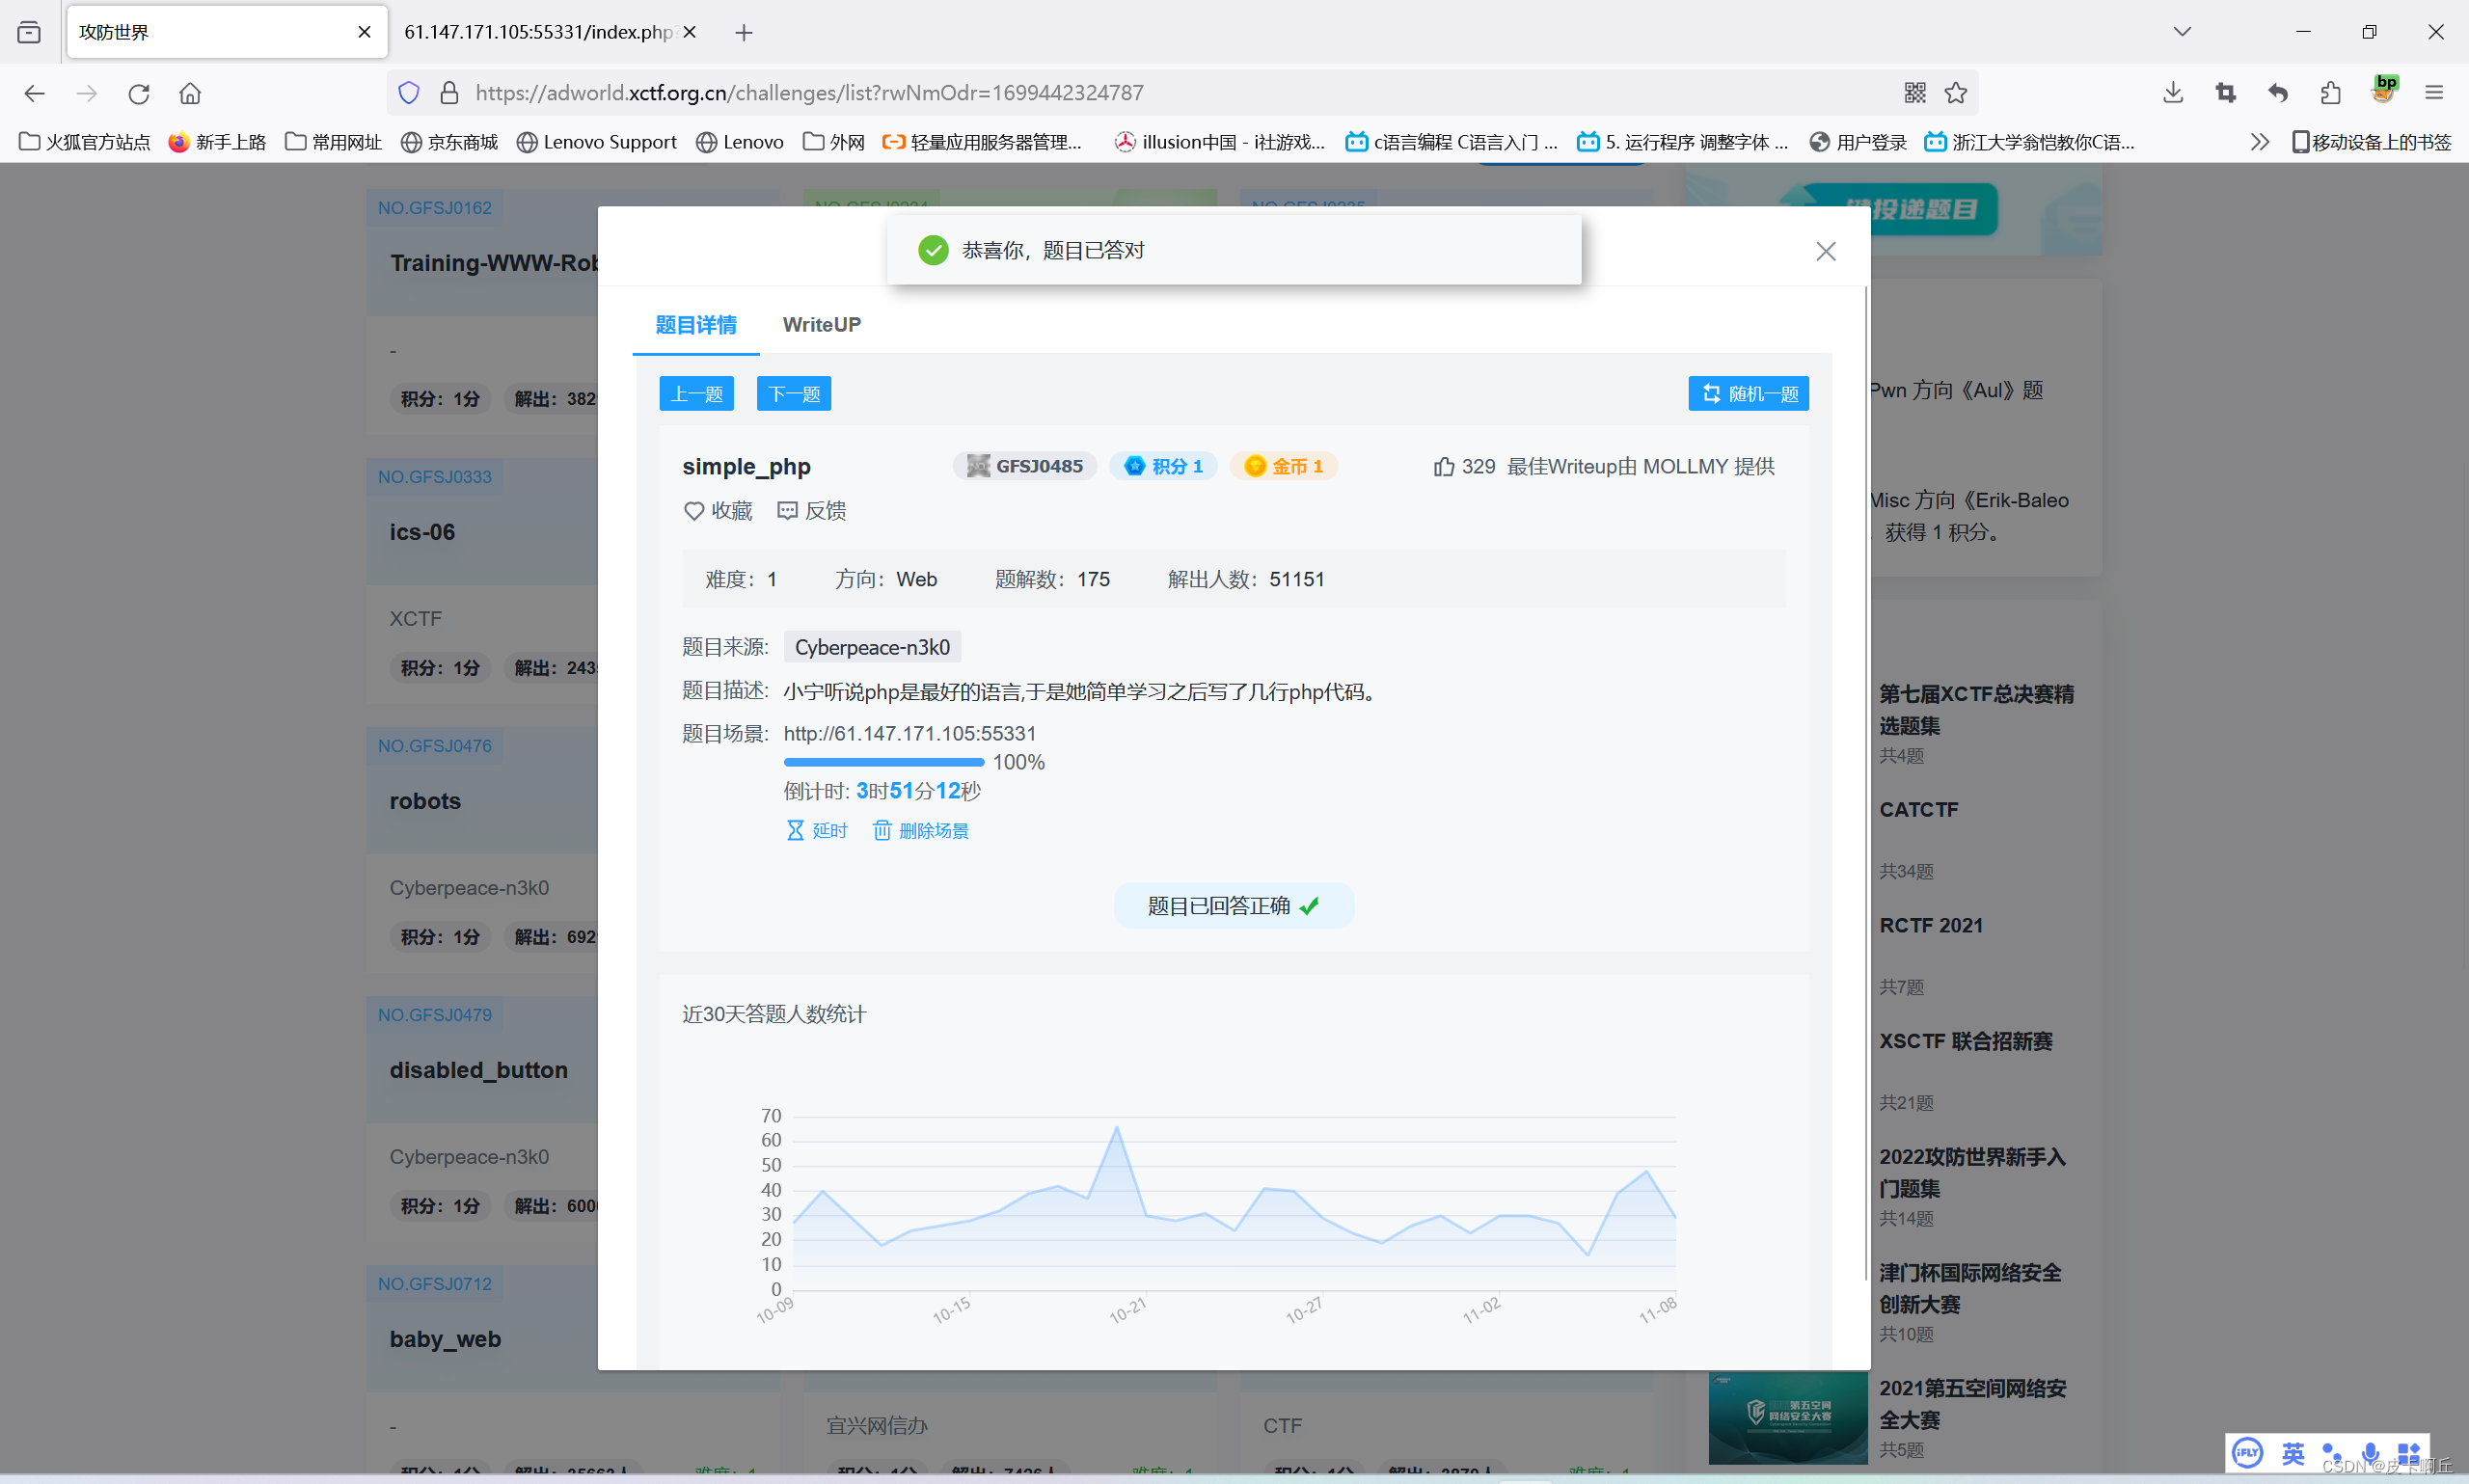Screen dimensions: 2469x1484
Task: Click the page reload icon
Action: click(139, 93)
